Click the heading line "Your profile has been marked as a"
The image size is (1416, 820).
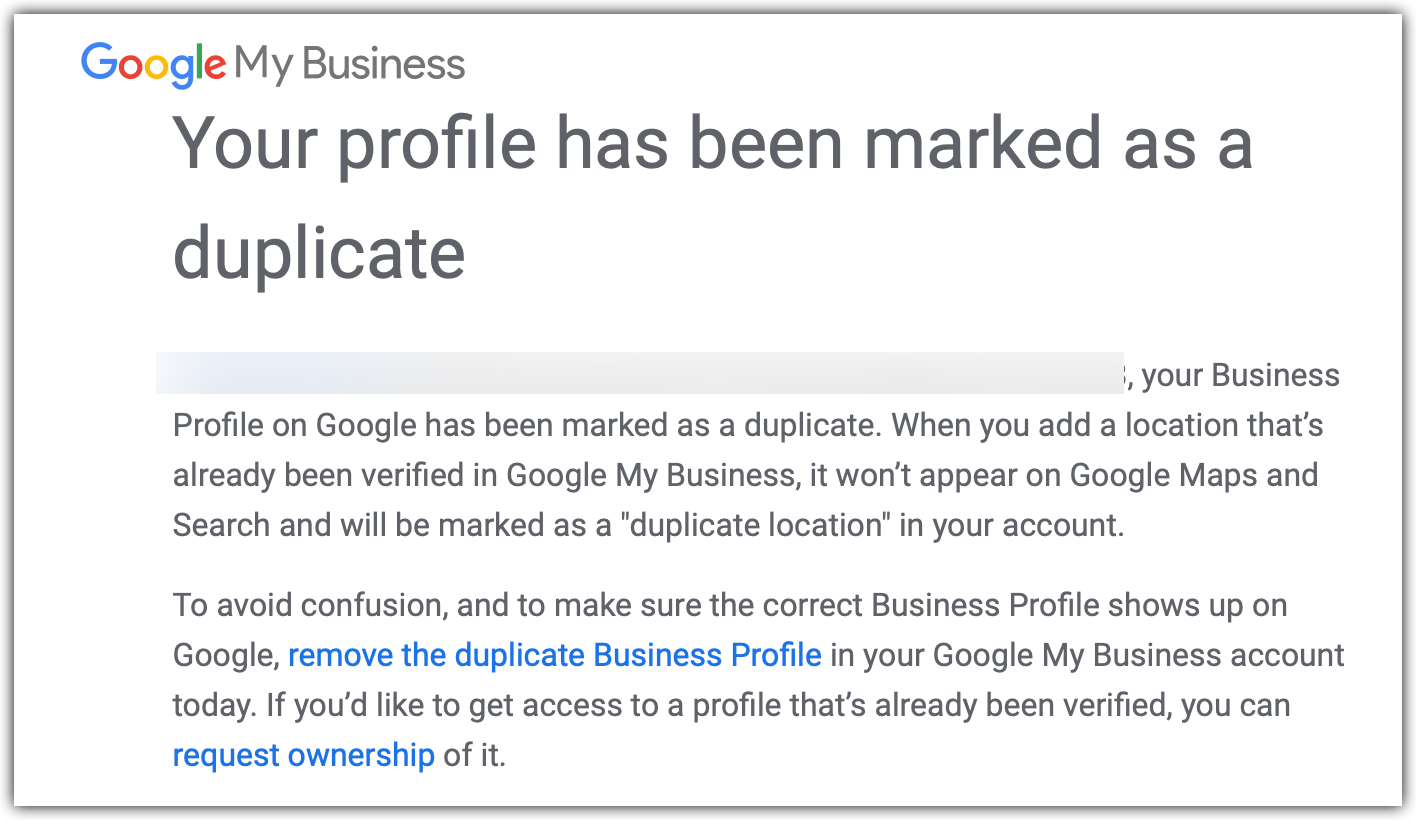click(x=713, y=142)
